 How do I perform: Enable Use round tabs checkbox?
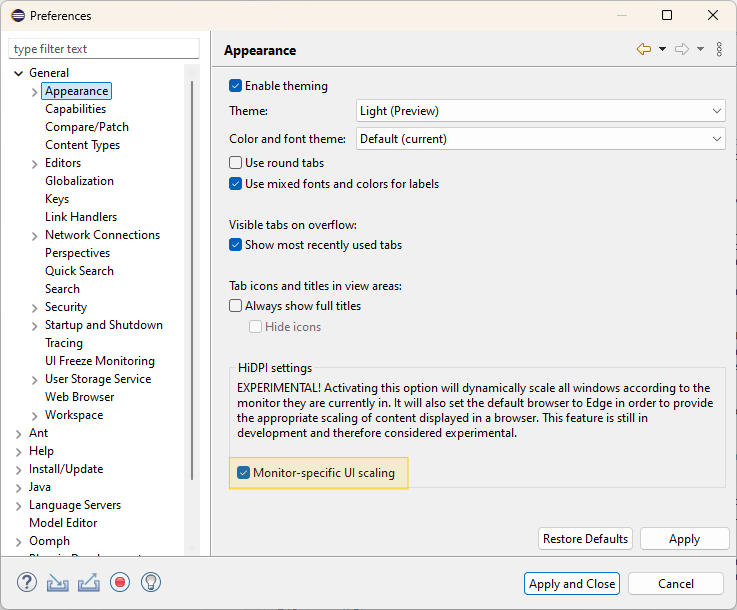pyautogui.click(x=235, y=163)
